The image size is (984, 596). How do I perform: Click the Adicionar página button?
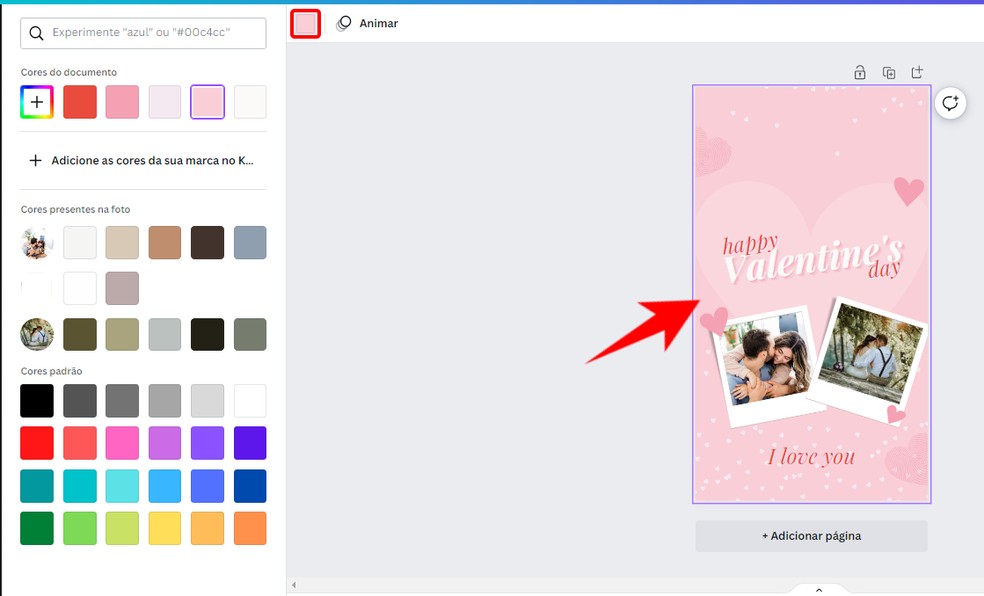coord(811,536)
